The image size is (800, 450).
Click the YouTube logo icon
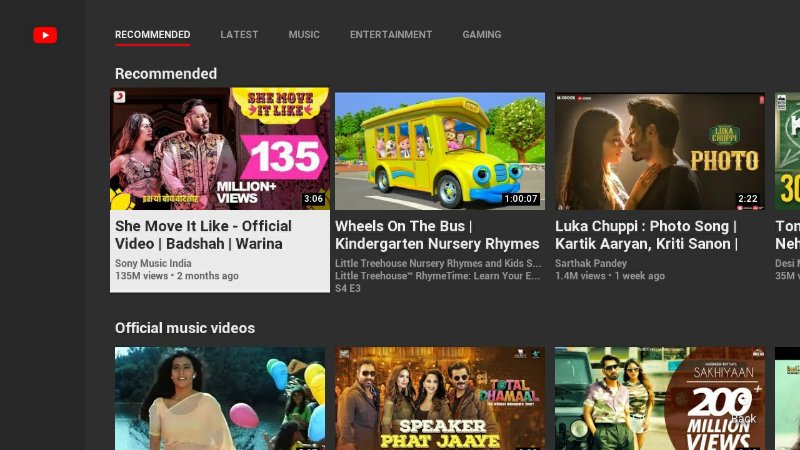(x=45, y=35)
